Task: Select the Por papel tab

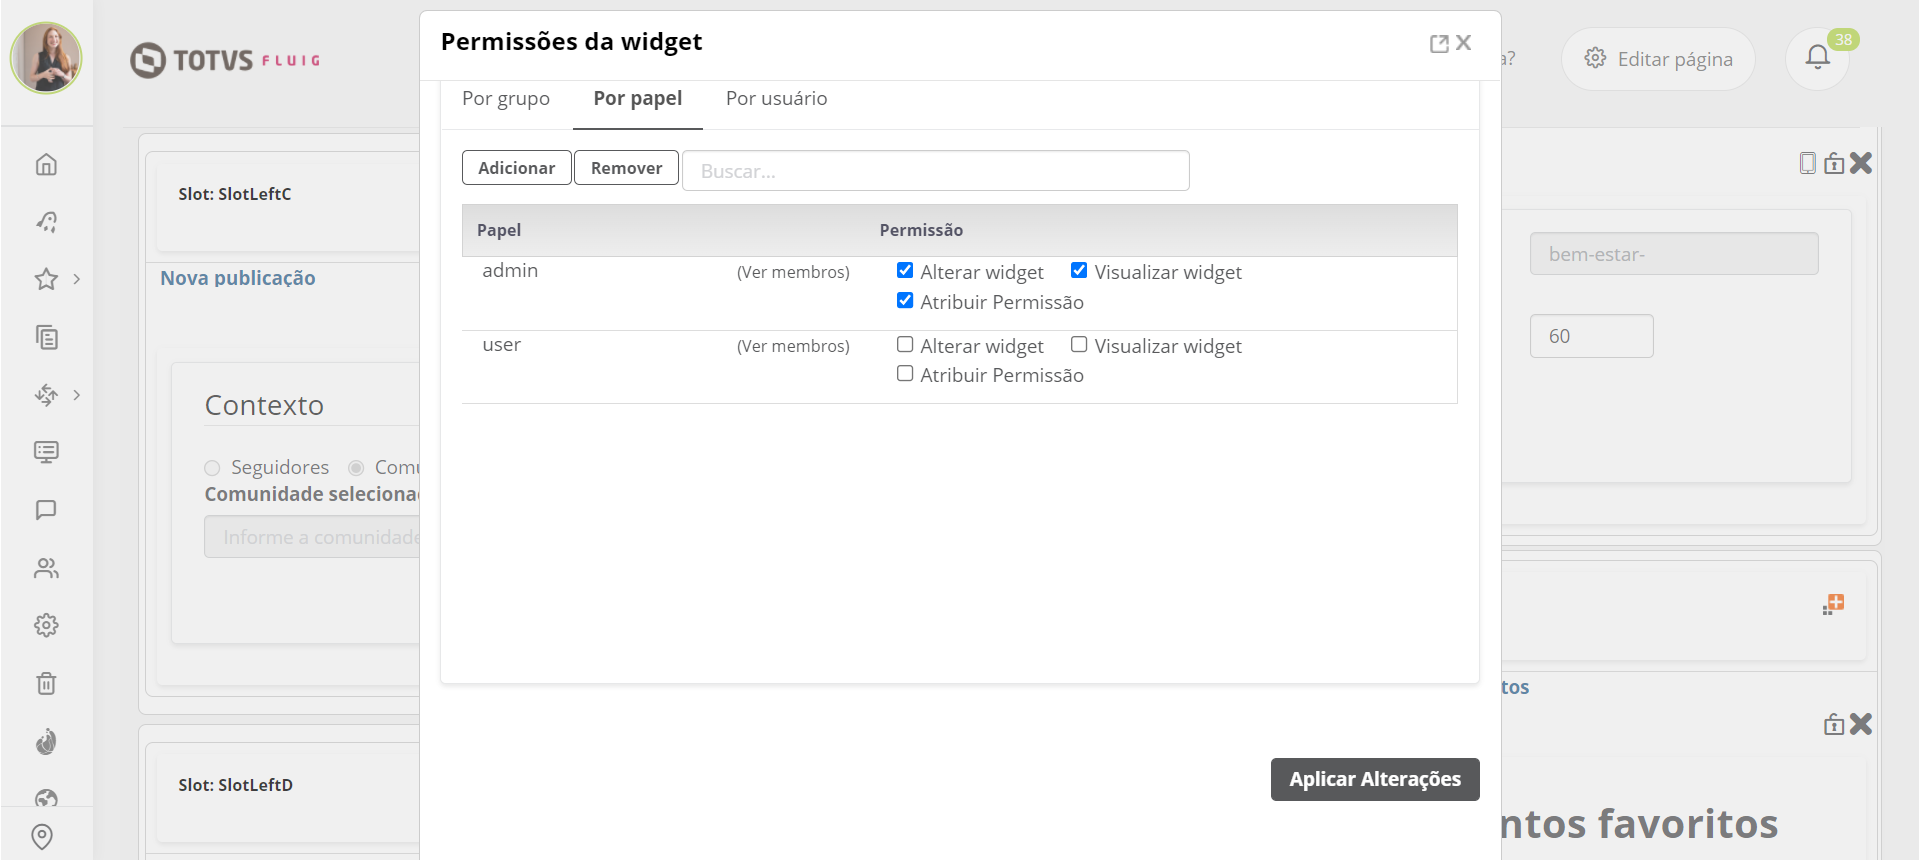Action: (638, 99)
